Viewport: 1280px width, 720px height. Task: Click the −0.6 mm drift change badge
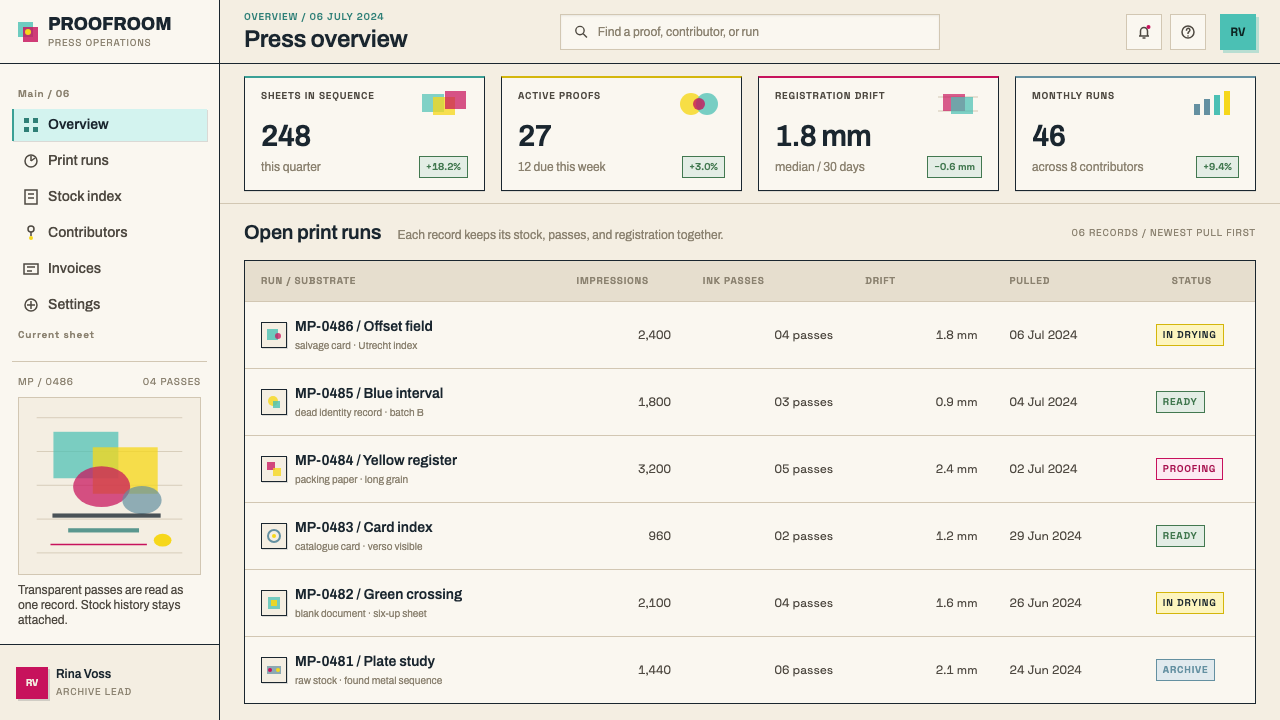tap(954, 167)
